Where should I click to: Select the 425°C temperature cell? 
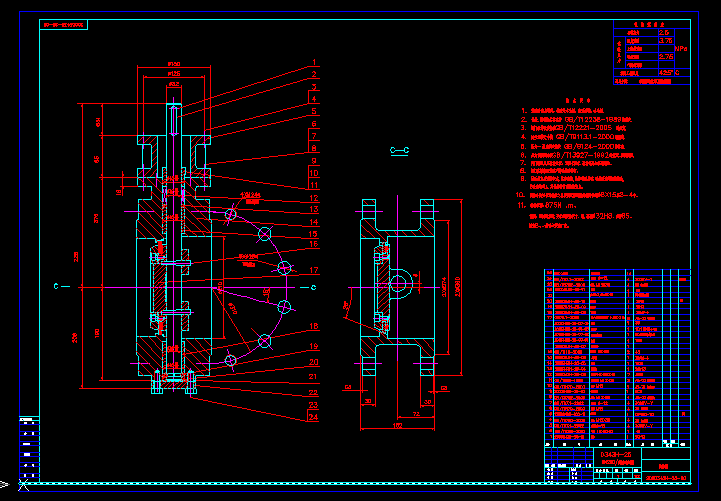click(x=668, y=73)
